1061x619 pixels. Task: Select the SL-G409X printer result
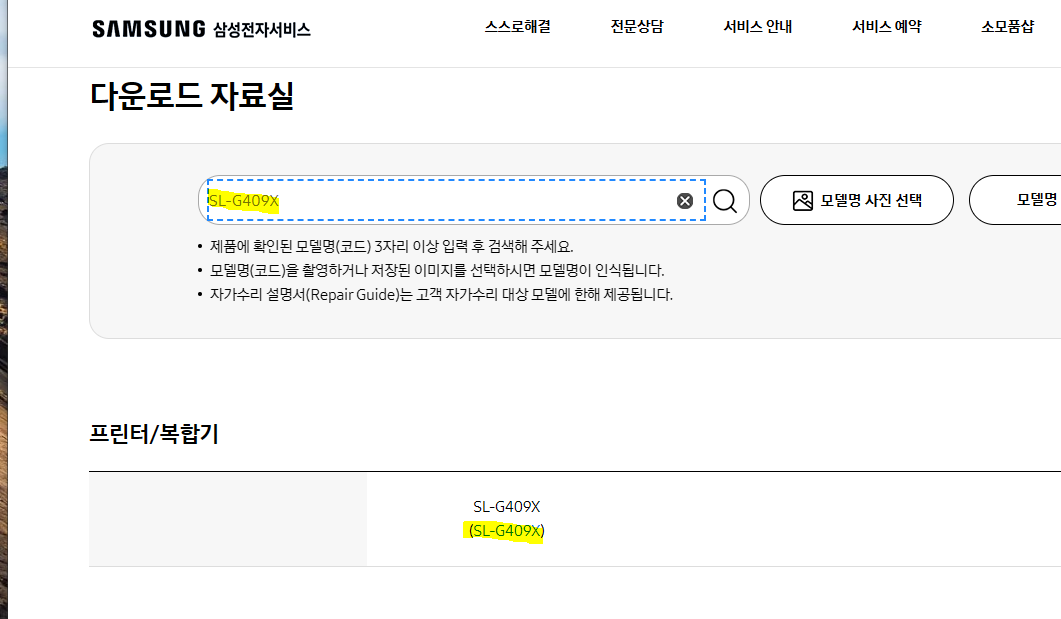507,507
